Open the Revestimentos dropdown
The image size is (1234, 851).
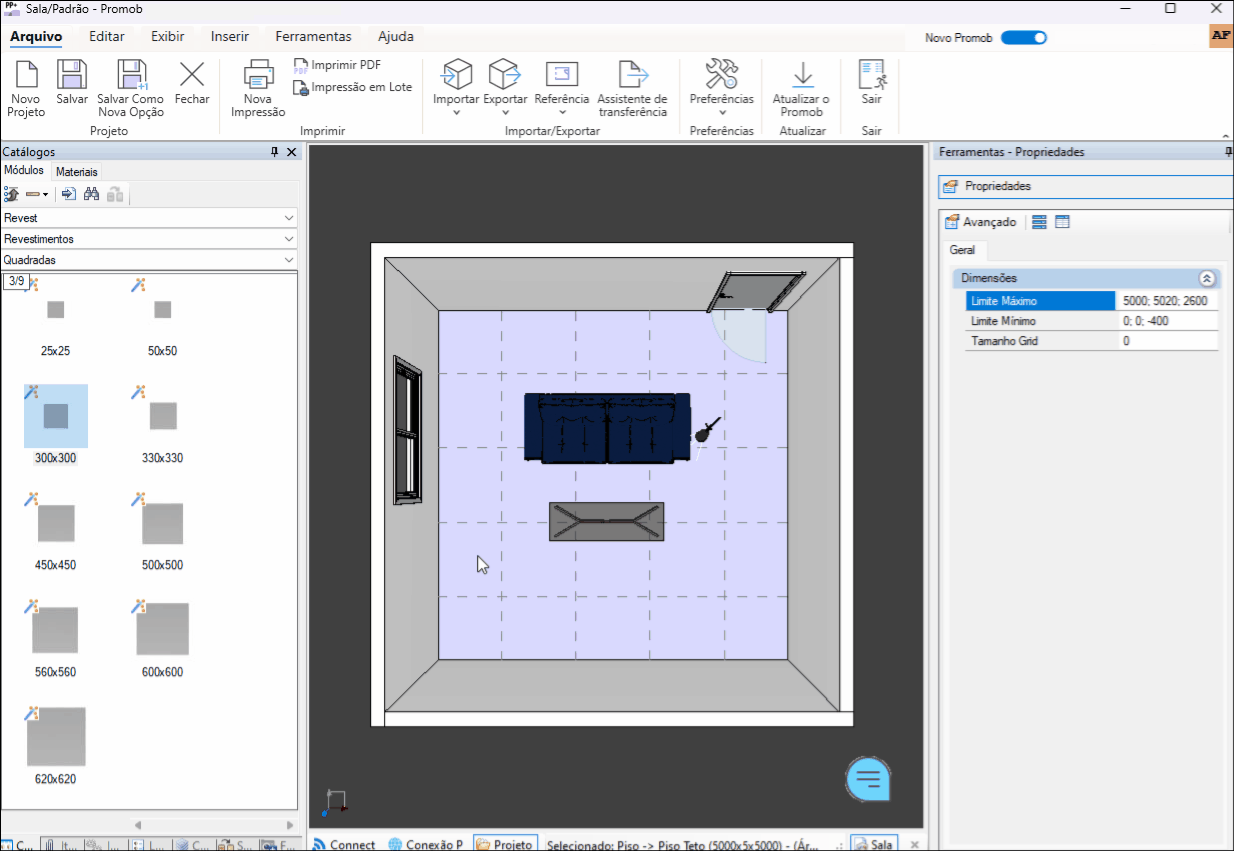pos(149,239)
